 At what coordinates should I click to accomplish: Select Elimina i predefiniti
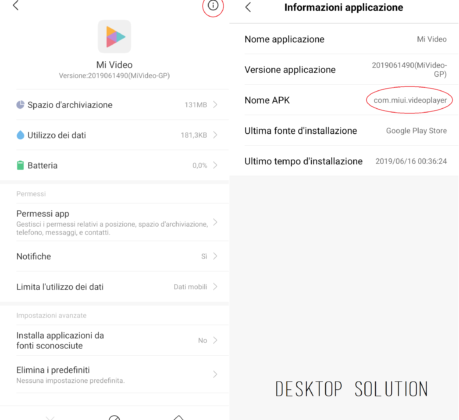tap(117, 375)
